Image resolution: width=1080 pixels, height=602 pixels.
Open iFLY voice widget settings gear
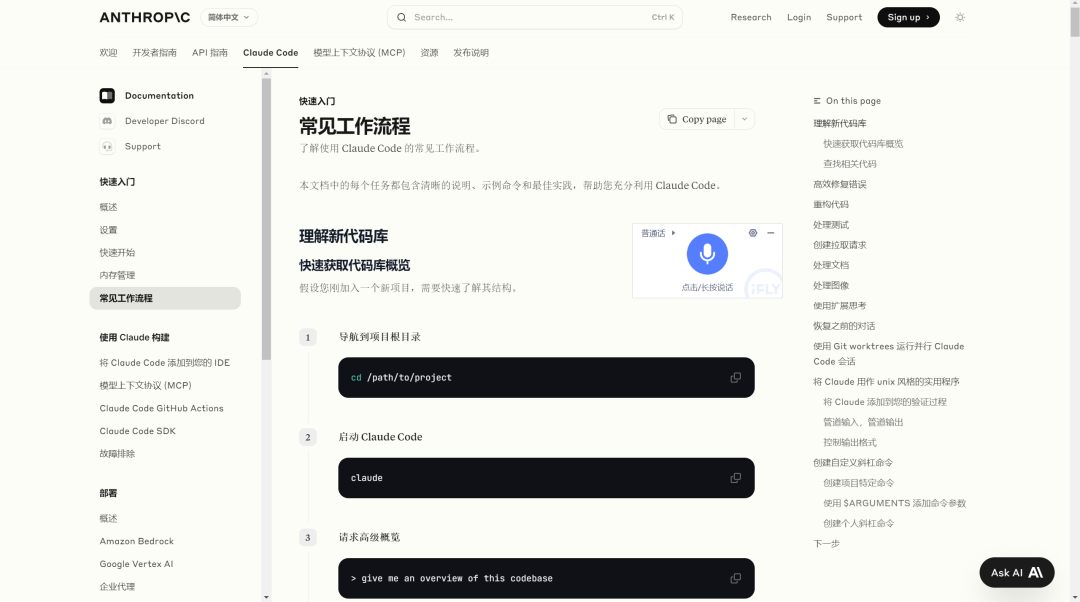[753, 233]
